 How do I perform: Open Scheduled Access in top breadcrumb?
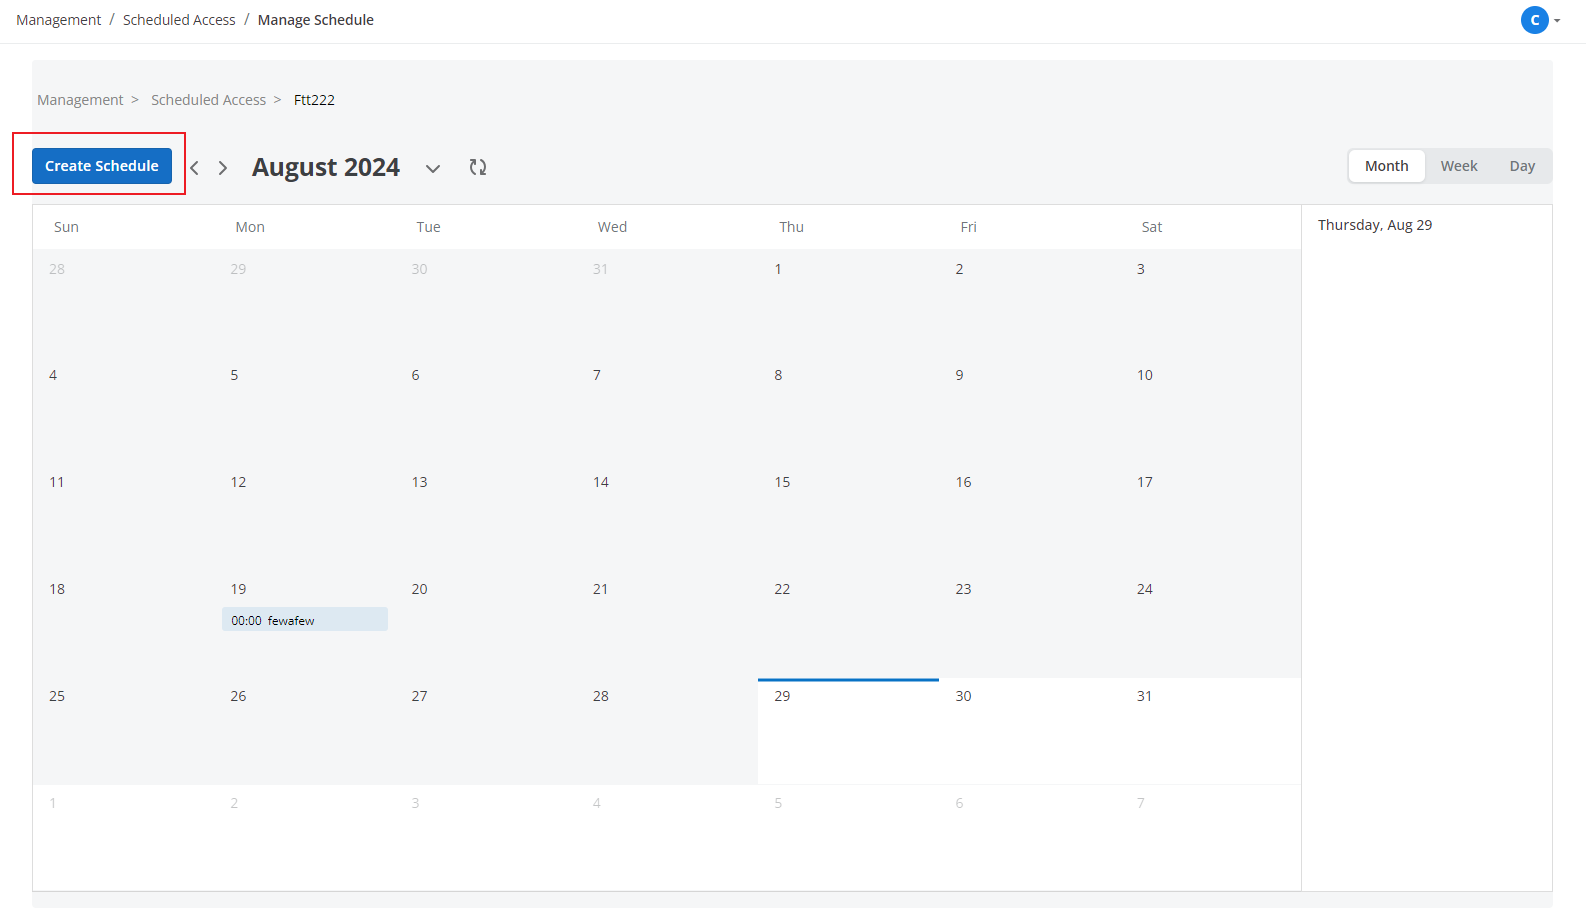[x=179, y=20]
